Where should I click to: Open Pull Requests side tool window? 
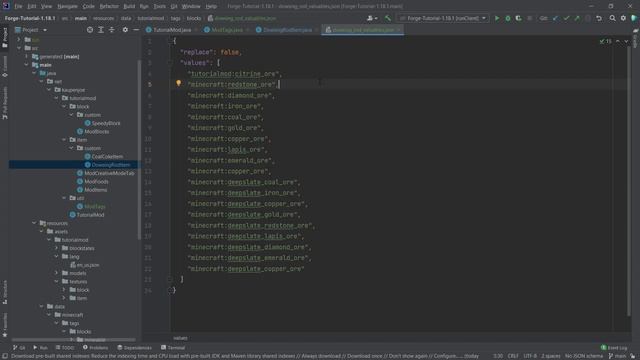click(4, 103)
